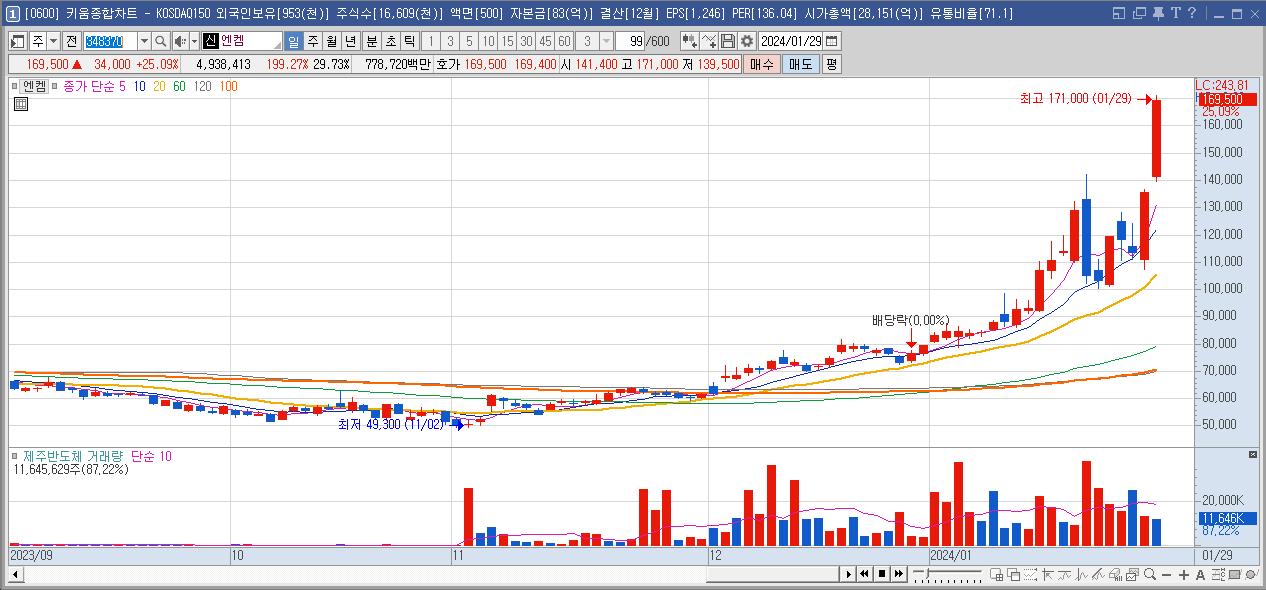Toggle the small square before 엔켐 legend
The width and height of the screenshot is (1266, 590).
(15, 87)
